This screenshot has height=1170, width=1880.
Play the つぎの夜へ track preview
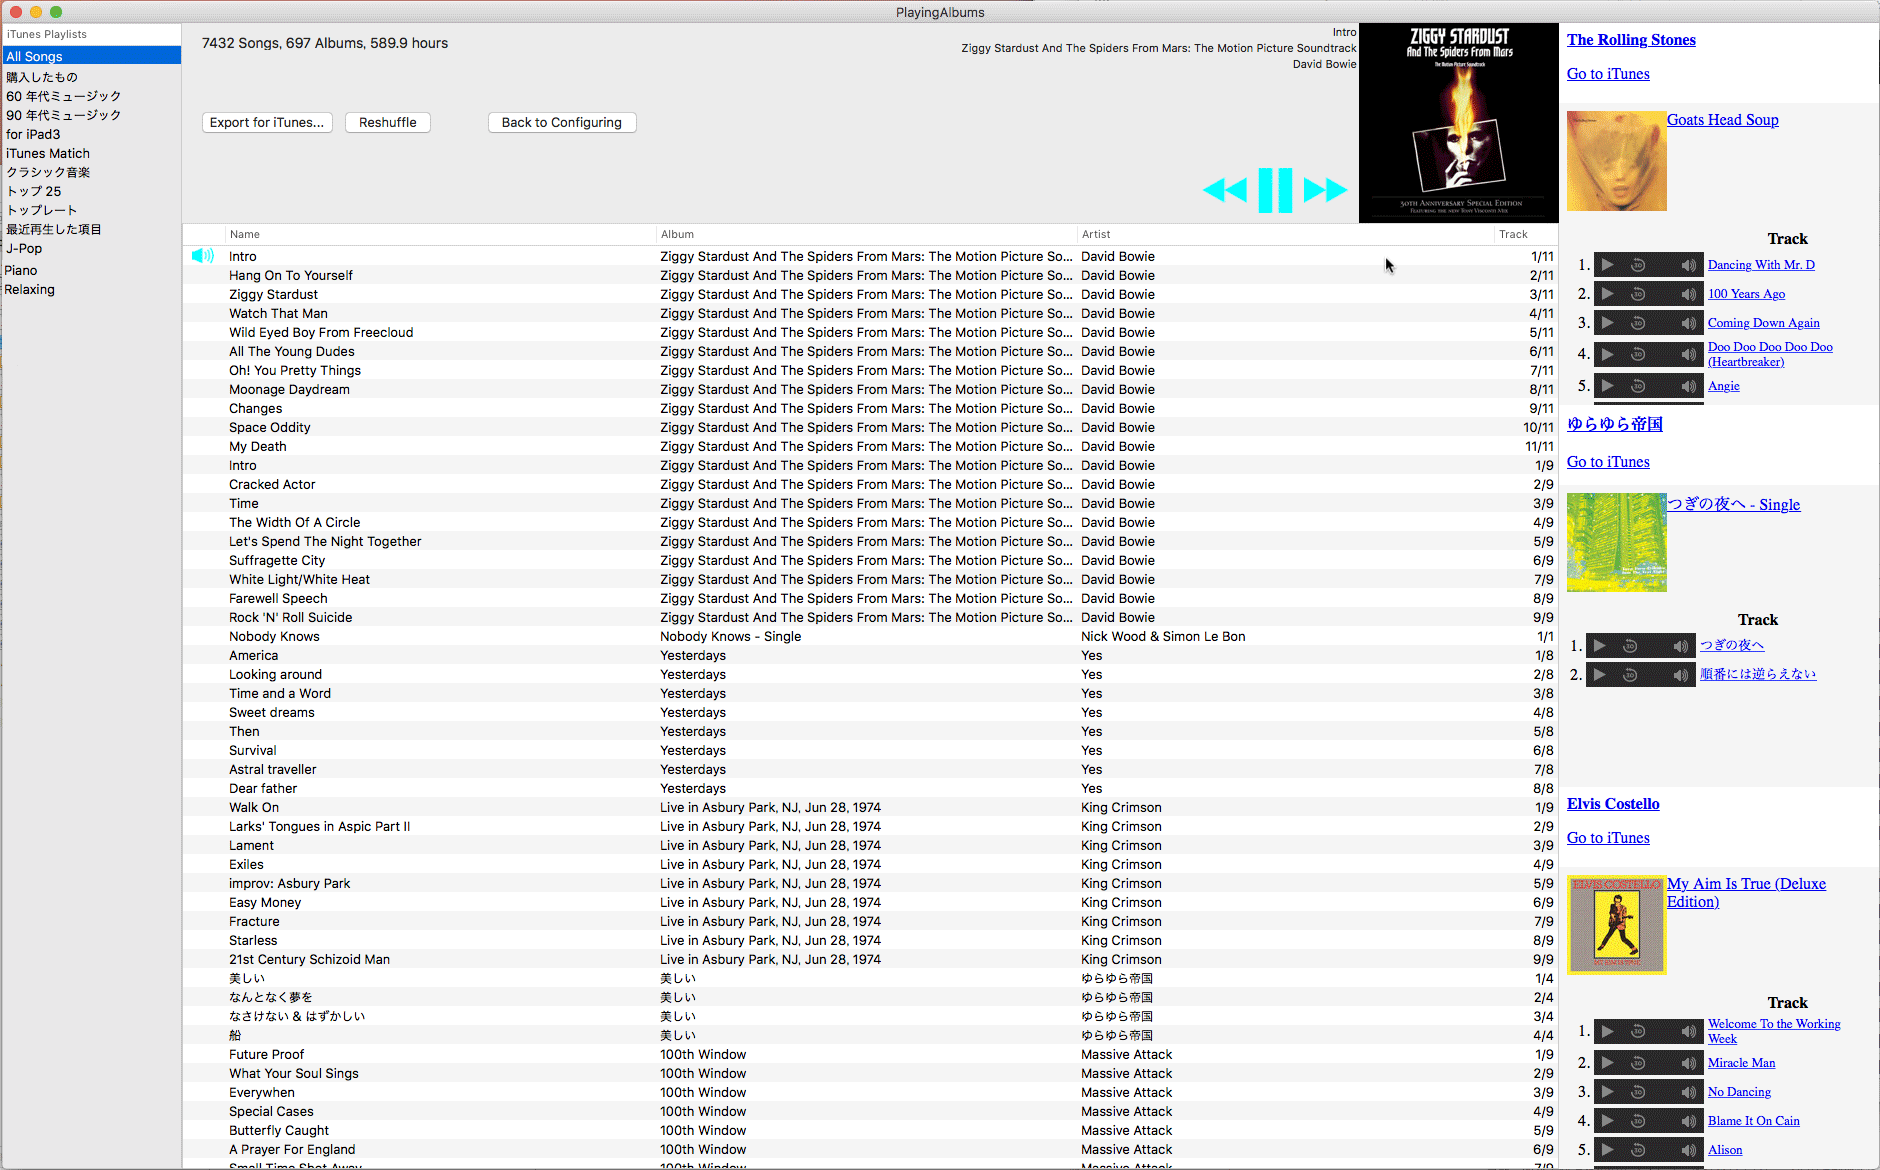point(1599,646)
